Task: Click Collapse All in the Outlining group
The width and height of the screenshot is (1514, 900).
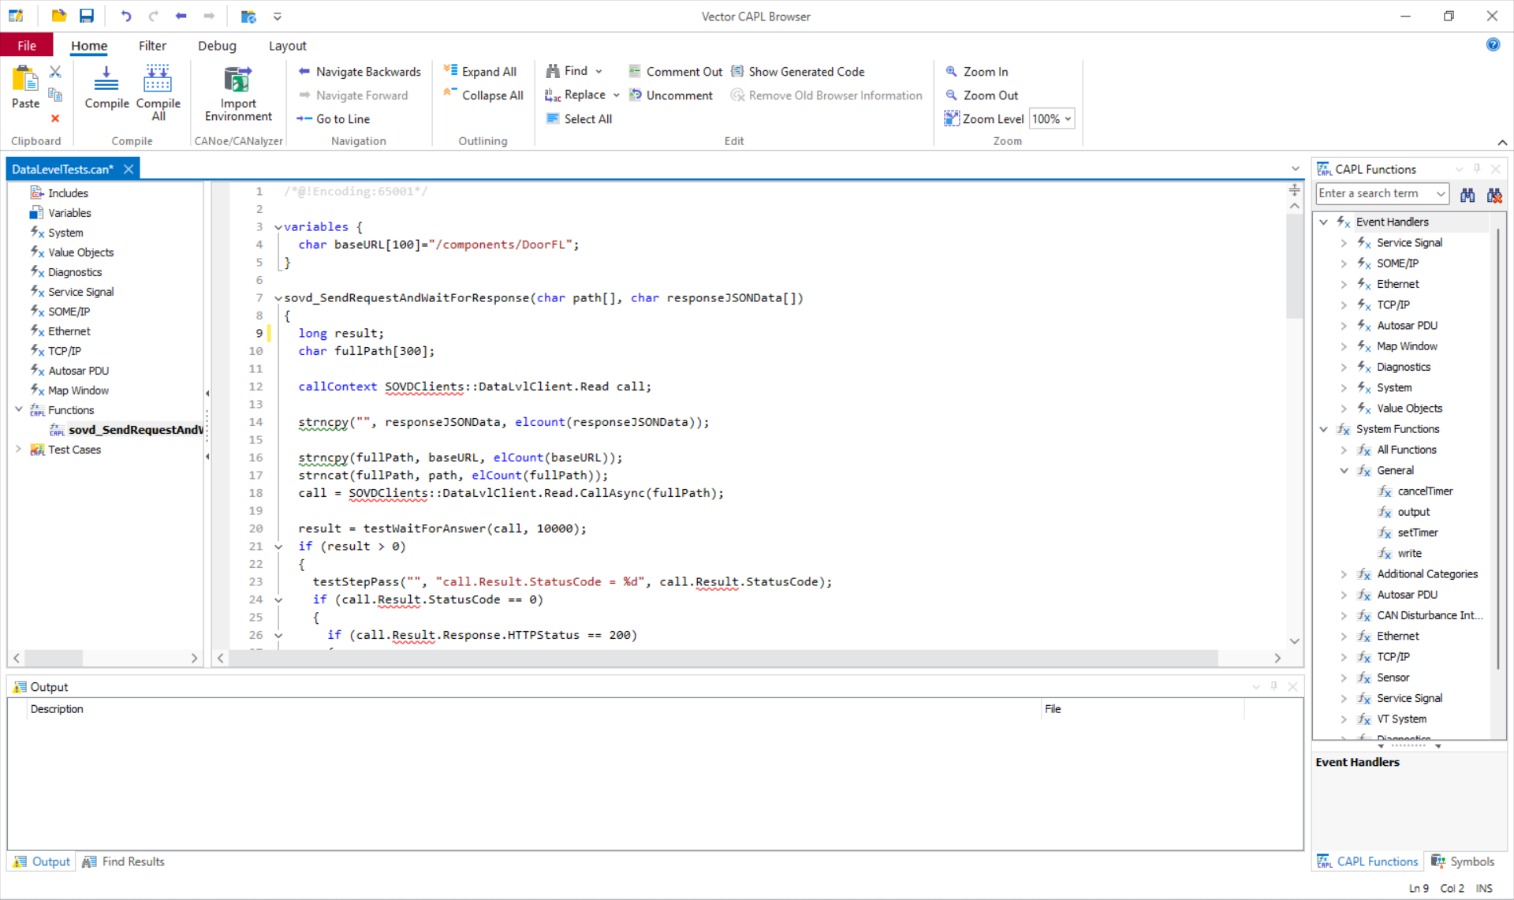Action: pos(483,95)
